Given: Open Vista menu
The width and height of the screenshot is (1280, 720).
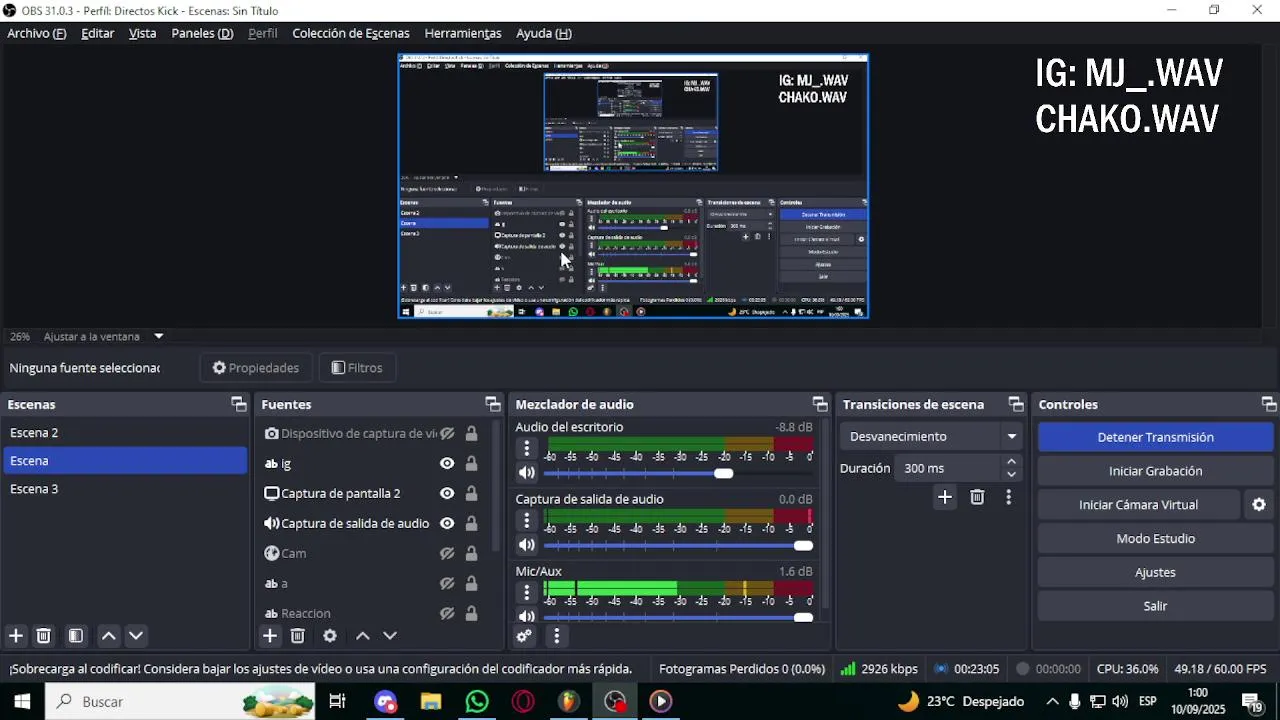Looking at the screenshot, I should (142, 33).
